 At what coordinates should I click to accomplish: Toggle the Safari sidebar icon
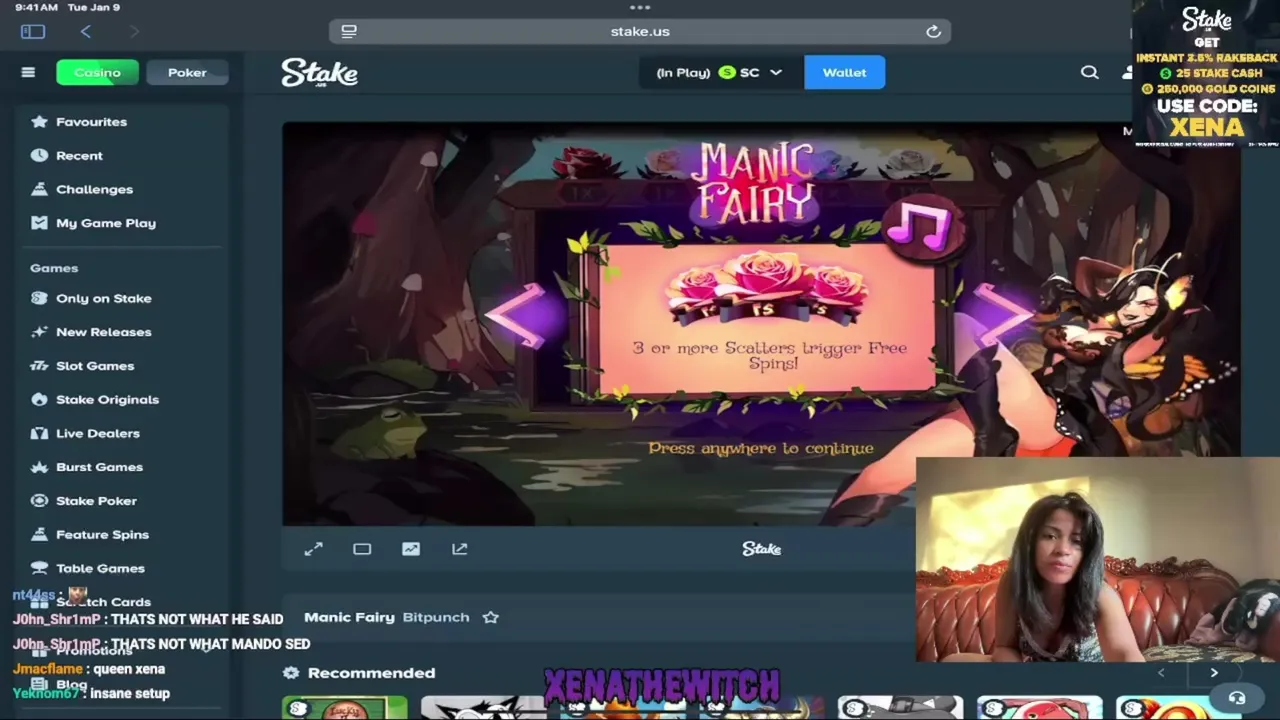tap(33, 31)
